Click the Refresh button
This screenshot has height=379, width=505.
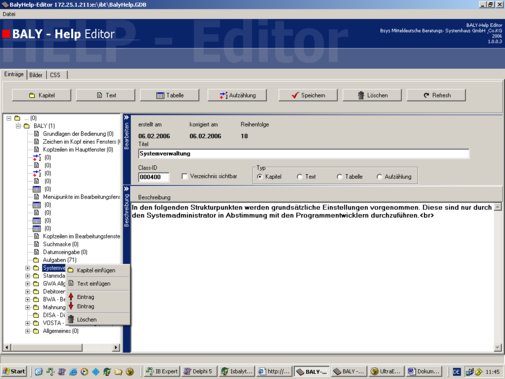pyautogui.click(x=436, y=95)
